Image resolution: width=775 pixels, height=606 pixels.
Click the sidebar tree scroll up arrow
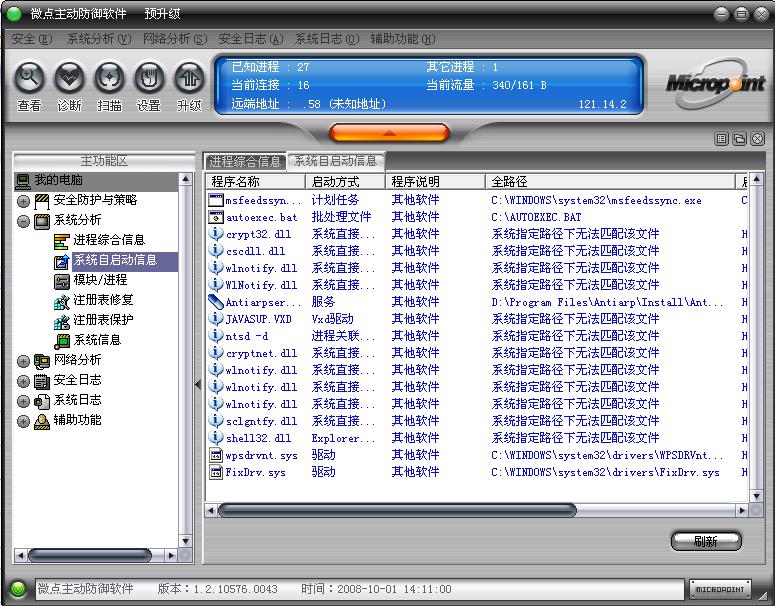(185, 179)
